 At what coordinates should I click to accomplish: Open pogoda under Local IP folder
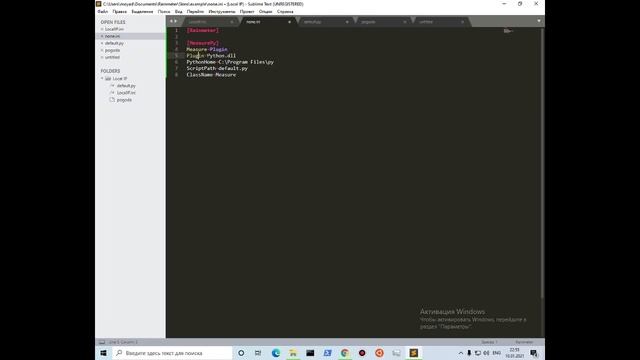click(x=124, y=100)
